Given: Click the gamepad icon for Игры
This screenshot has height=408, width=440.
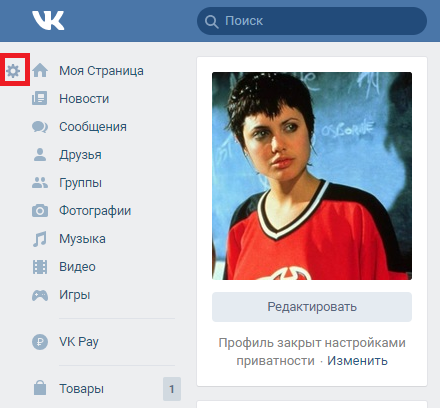Looking at the screenshot, I should tap(40, 295).
